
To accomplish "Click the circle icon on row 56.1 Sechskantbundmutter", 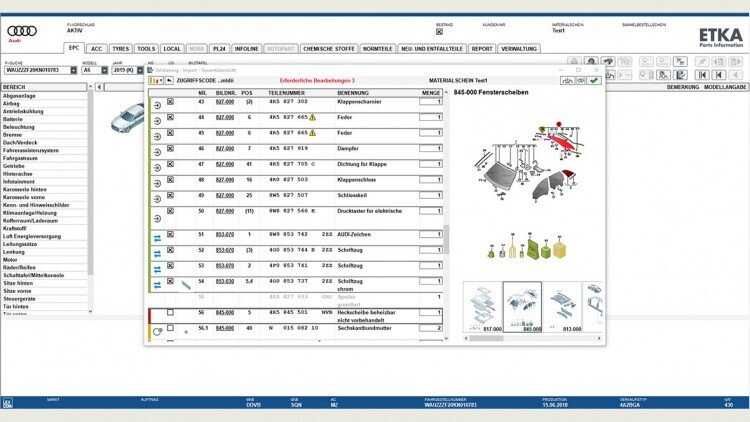I will (x=157, y=331).
